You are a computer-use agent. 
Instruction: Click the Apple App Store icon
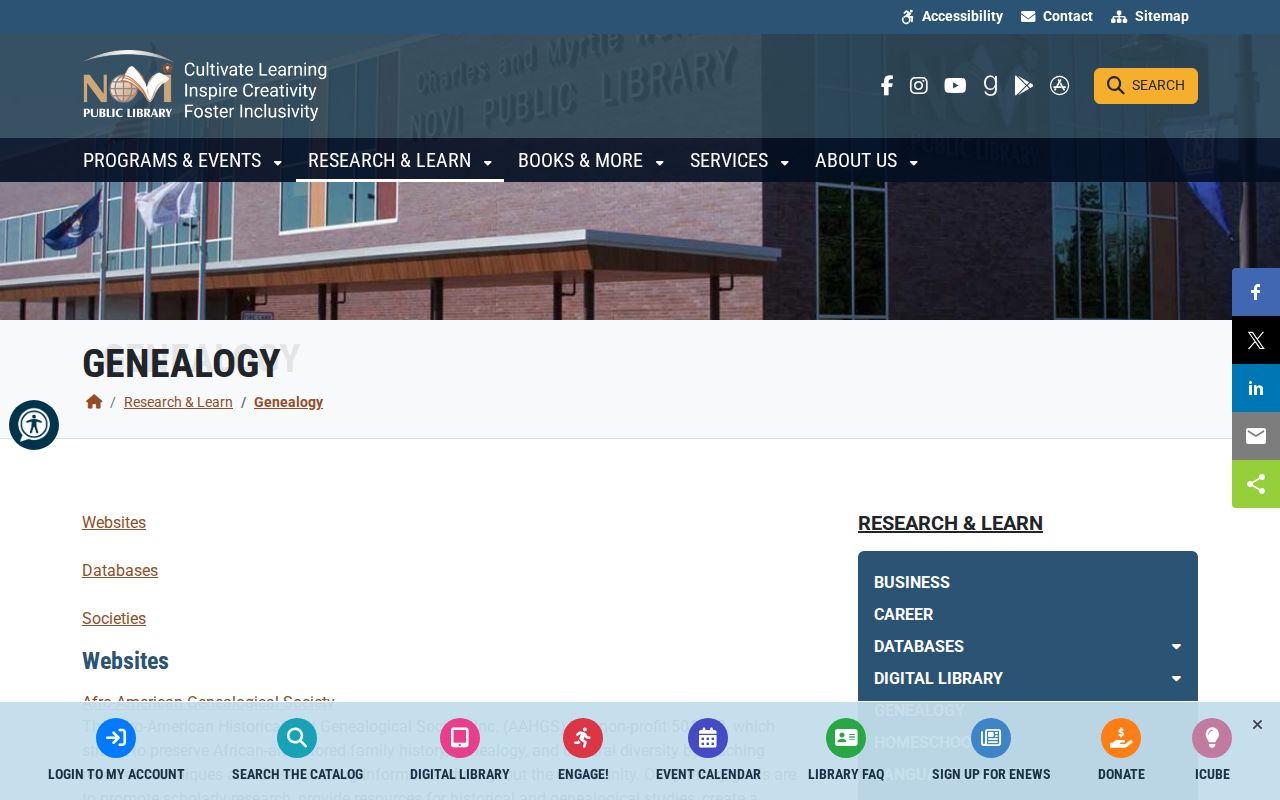pyautogui.click(x=1060, y=85)
